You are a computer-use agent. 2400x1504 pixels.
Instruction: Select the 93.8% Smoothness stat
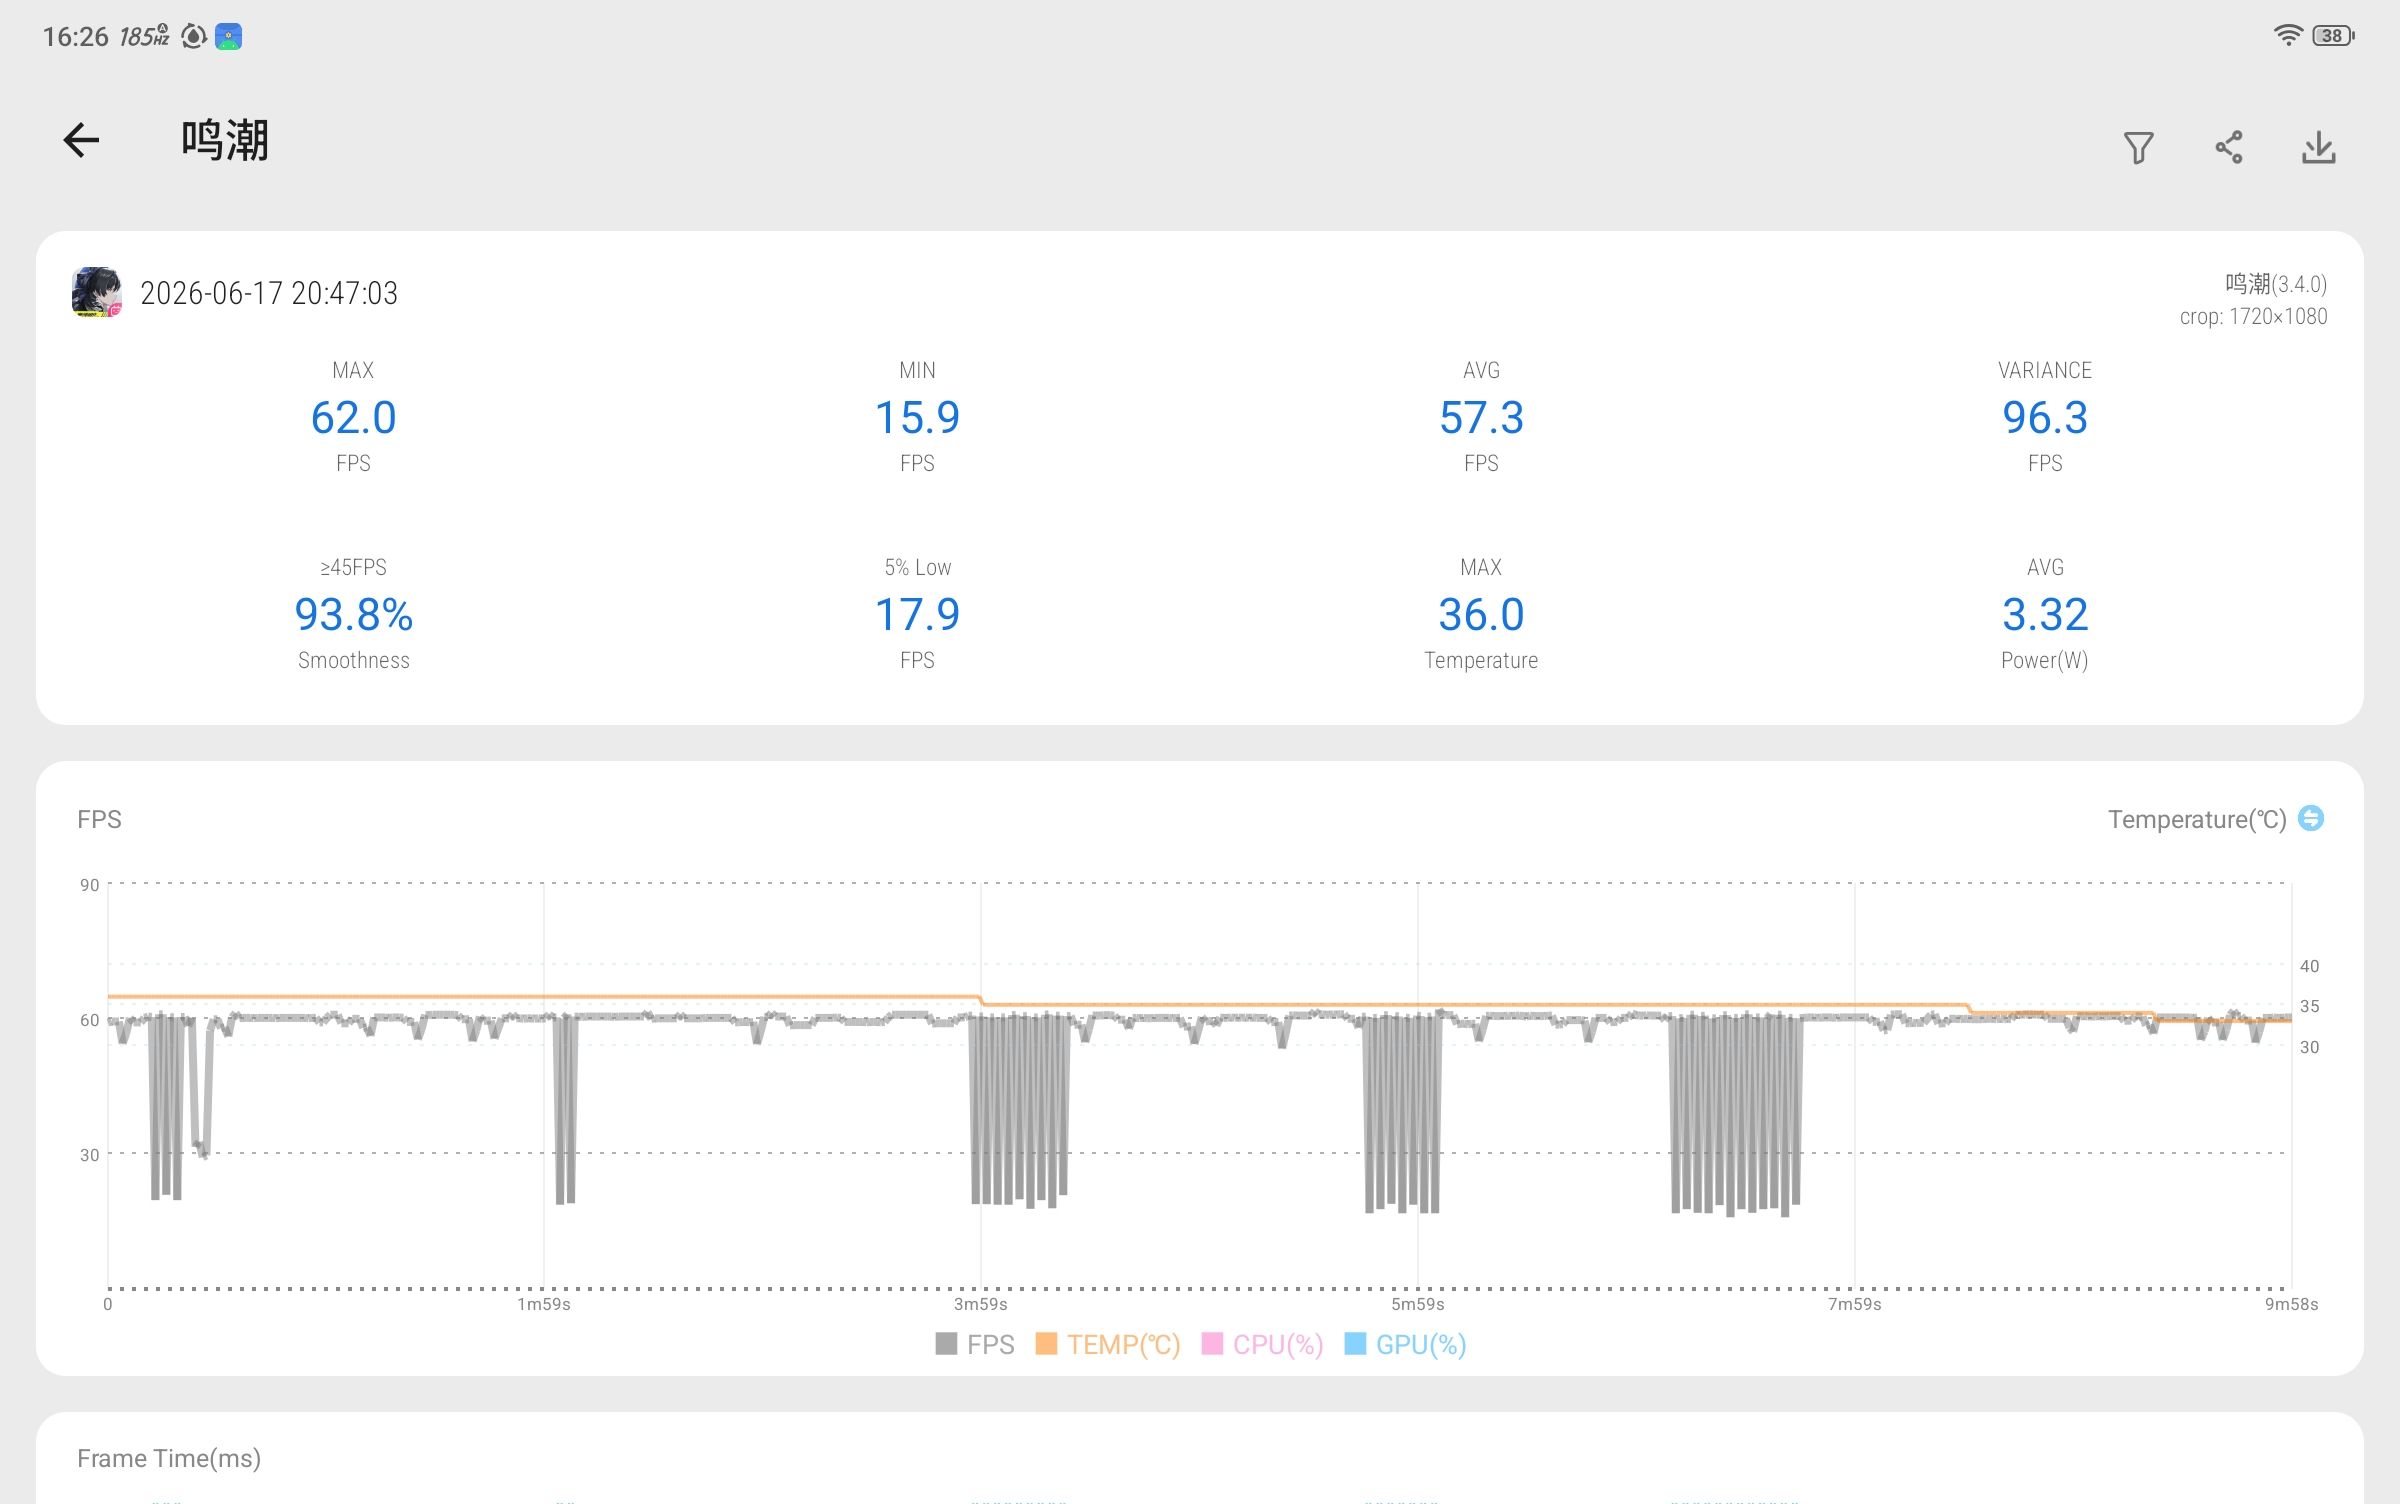point(353,615)
